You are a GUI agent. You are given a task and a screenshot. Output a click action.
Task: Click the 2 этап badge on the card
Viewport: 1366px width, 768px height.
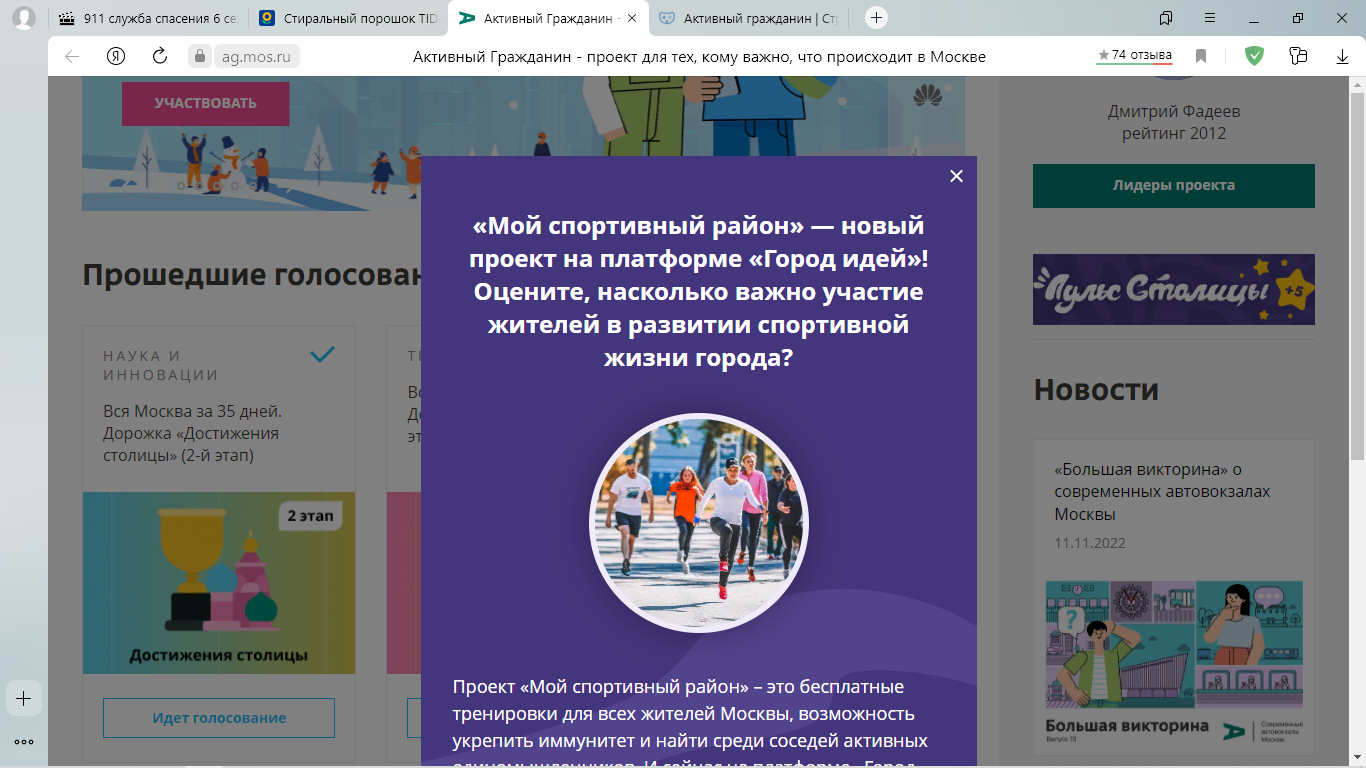pyautogui.click(x=311, y=516)
